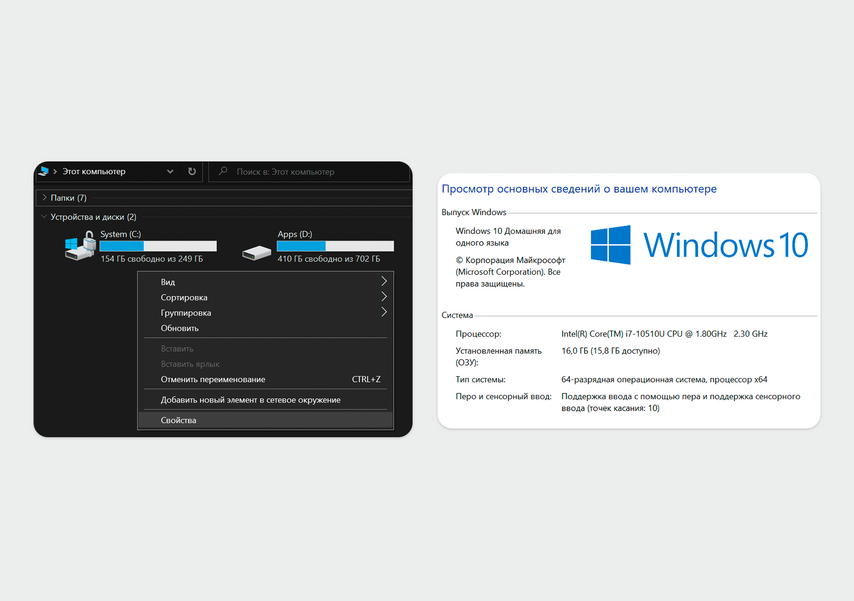Refresh the Explorer view with the reload icon
Viewport: 854px width, 601px height.
(x=192, y=172)
